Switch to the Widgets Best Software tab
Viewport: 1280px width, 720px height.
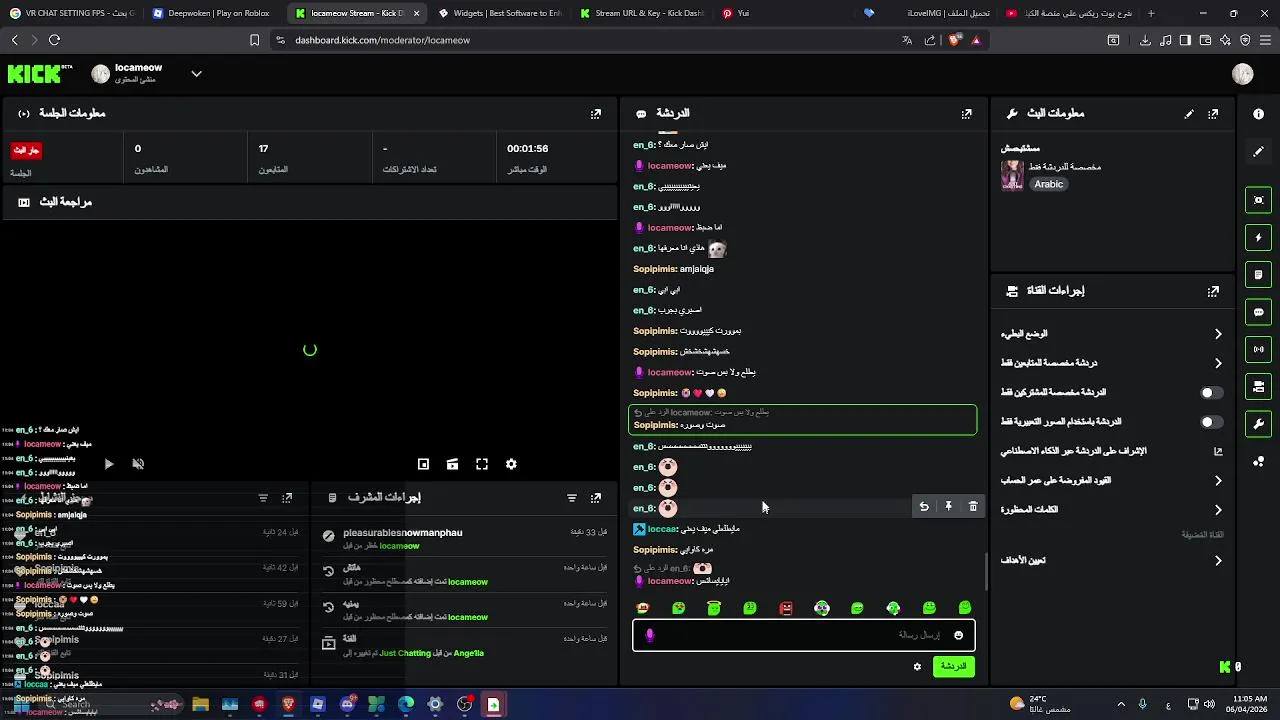point(500,13)
